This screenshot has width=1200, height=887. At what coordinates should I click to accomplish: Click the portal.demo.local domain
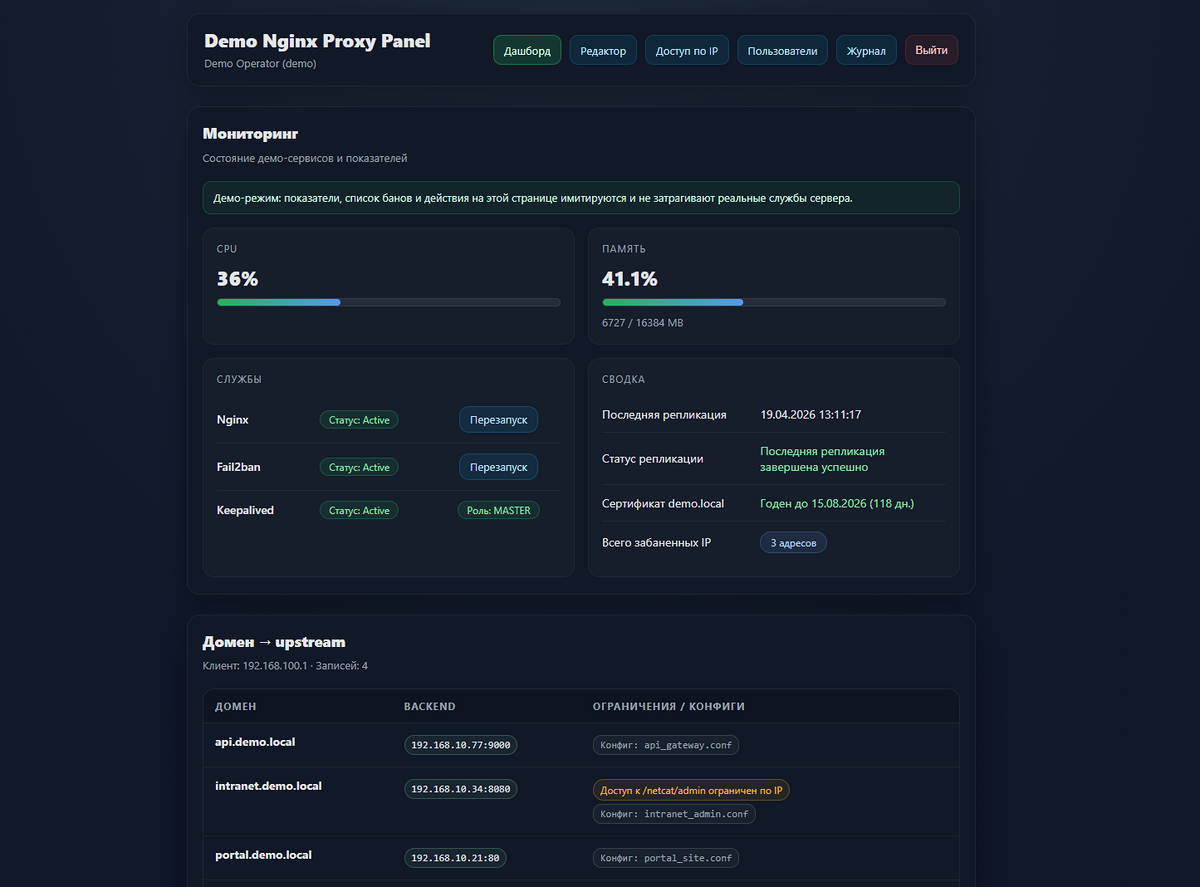tap(263, 855)
